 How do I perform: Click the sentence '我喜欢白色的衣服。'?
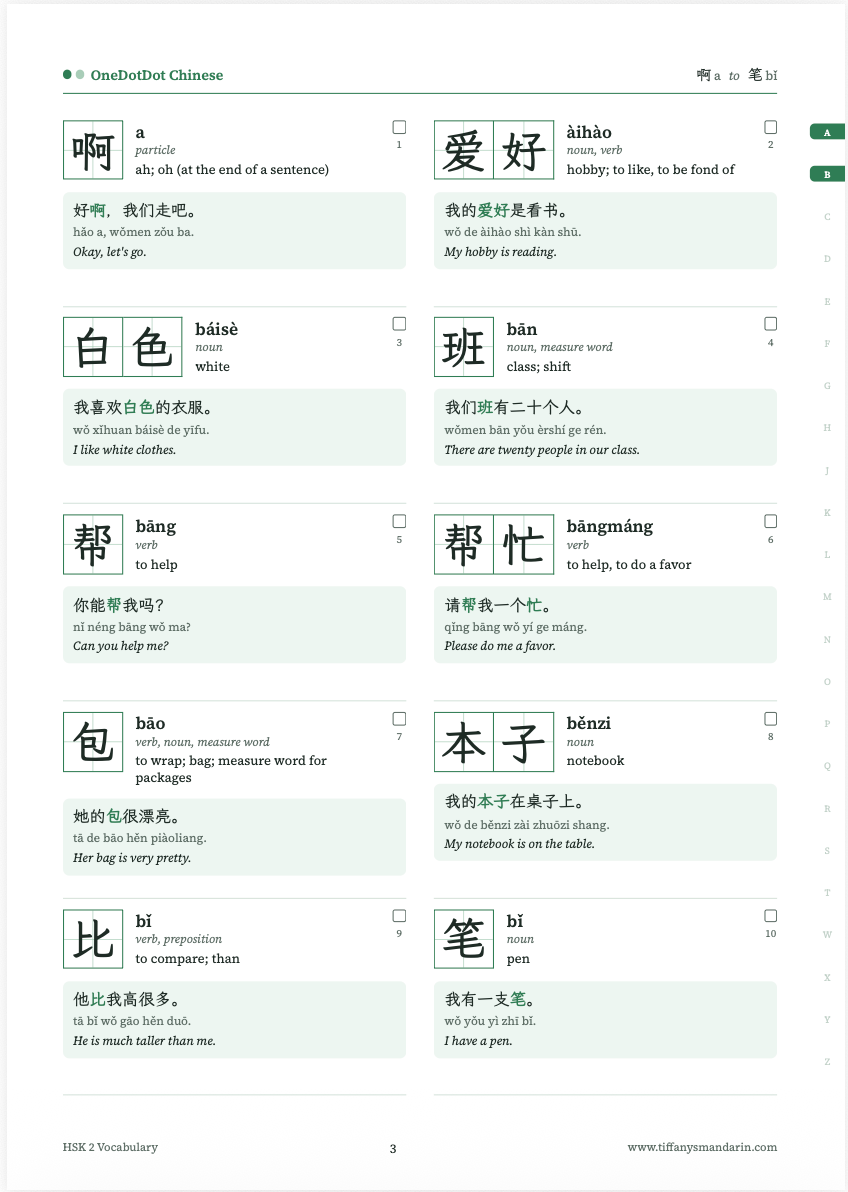(142, 407)
